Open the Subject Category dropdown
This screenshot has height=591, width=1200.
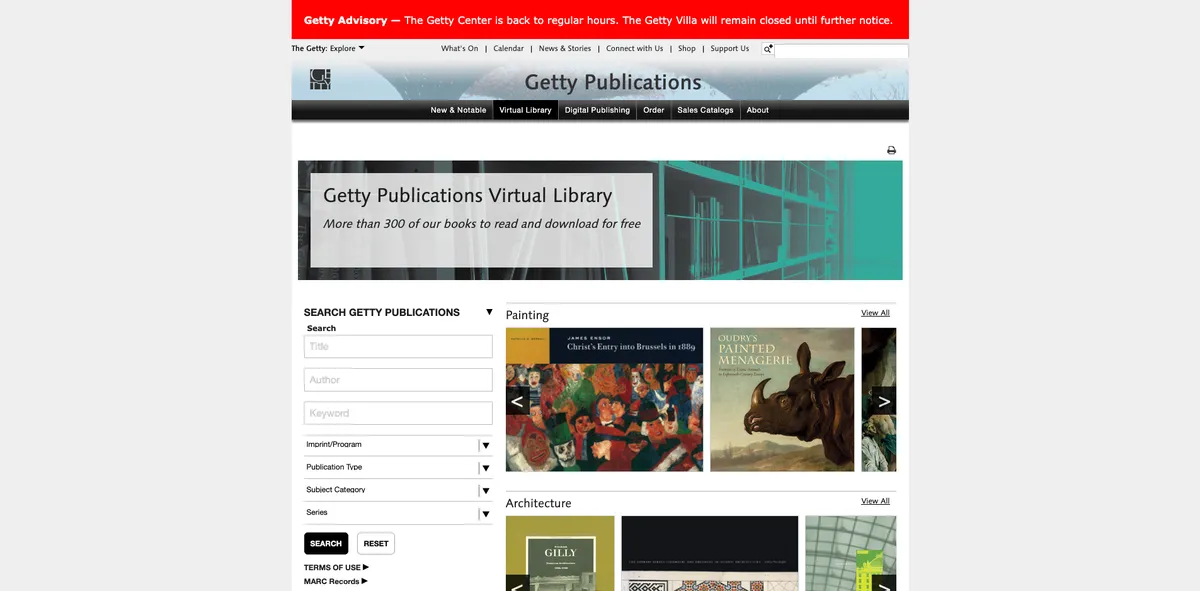[398, 490]
